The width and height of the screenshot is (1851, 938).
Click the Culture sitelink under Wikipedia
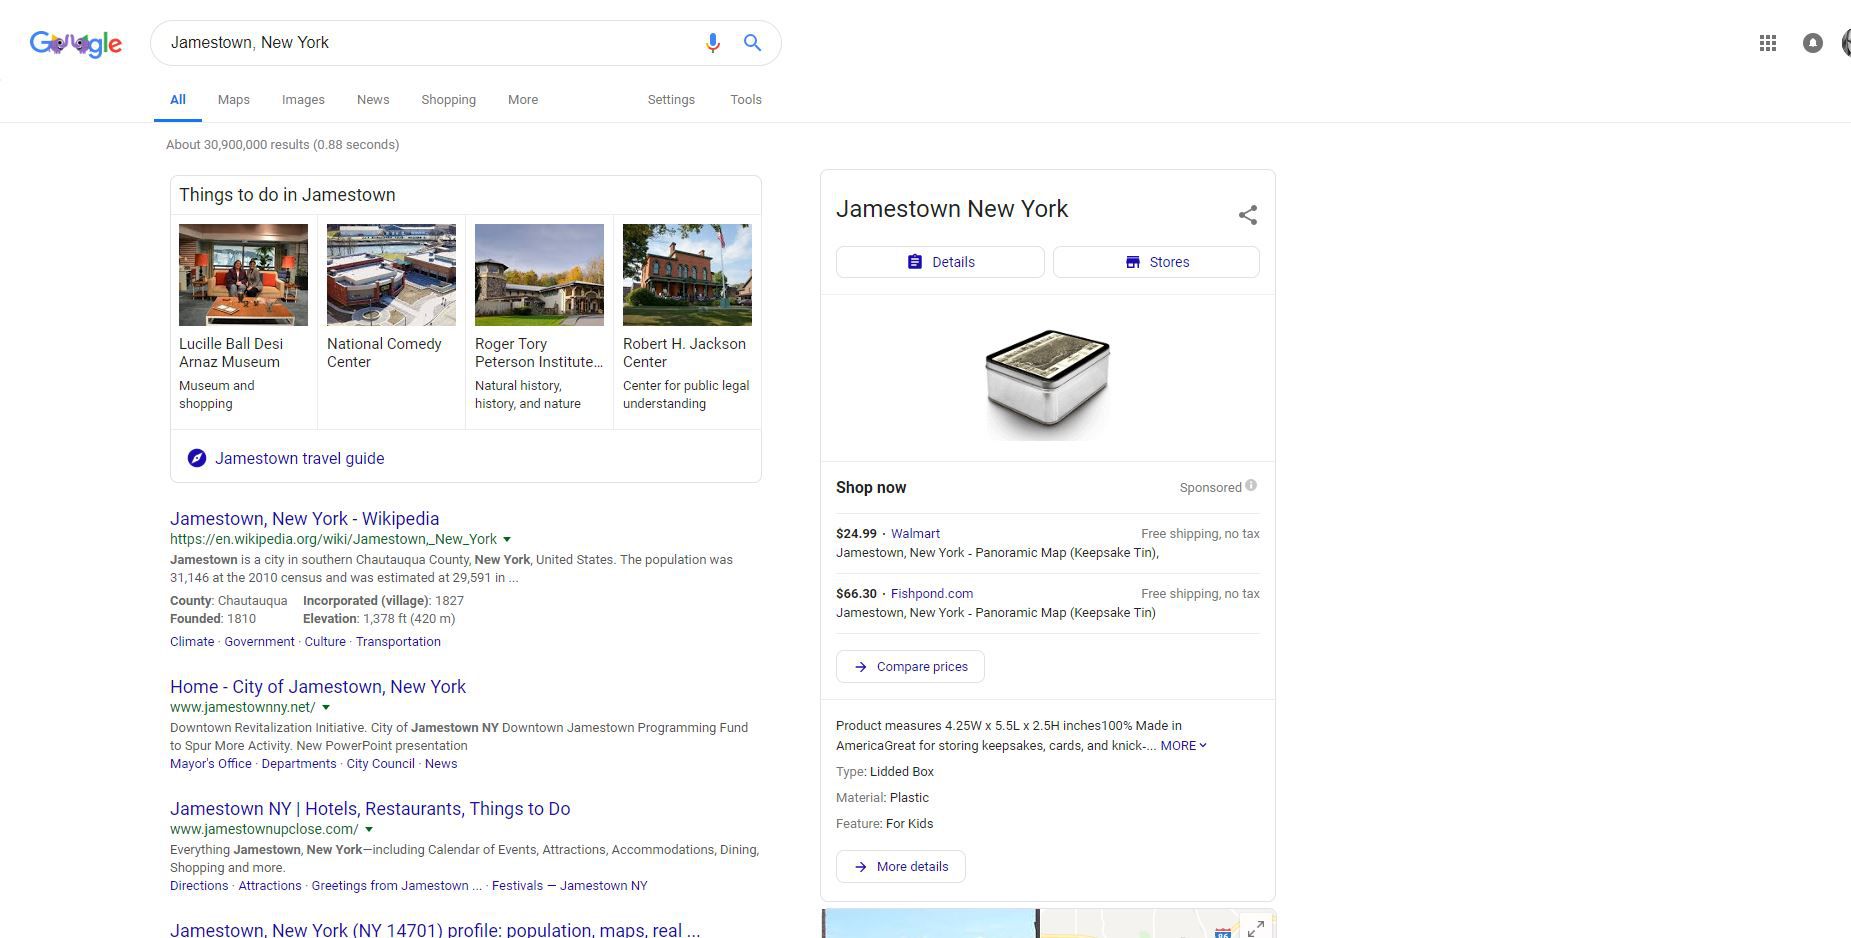point(325,642)
